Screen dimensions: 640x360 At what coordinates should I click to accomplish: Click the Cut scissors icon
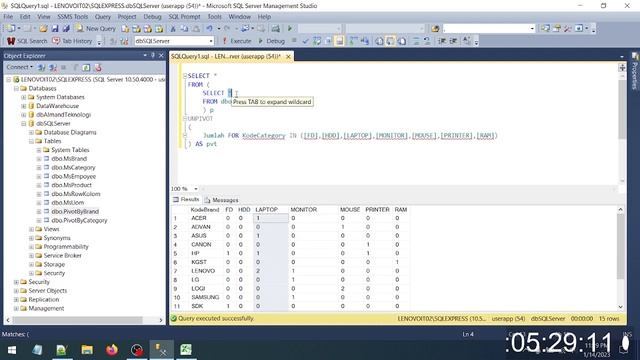pos(173,29)
